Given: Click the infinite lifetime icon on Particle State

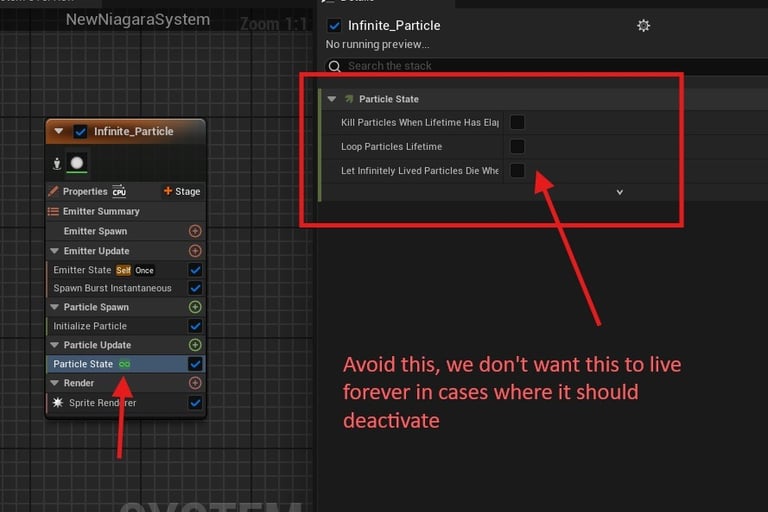Looking at the screenshot, I should tap(124, 364).
